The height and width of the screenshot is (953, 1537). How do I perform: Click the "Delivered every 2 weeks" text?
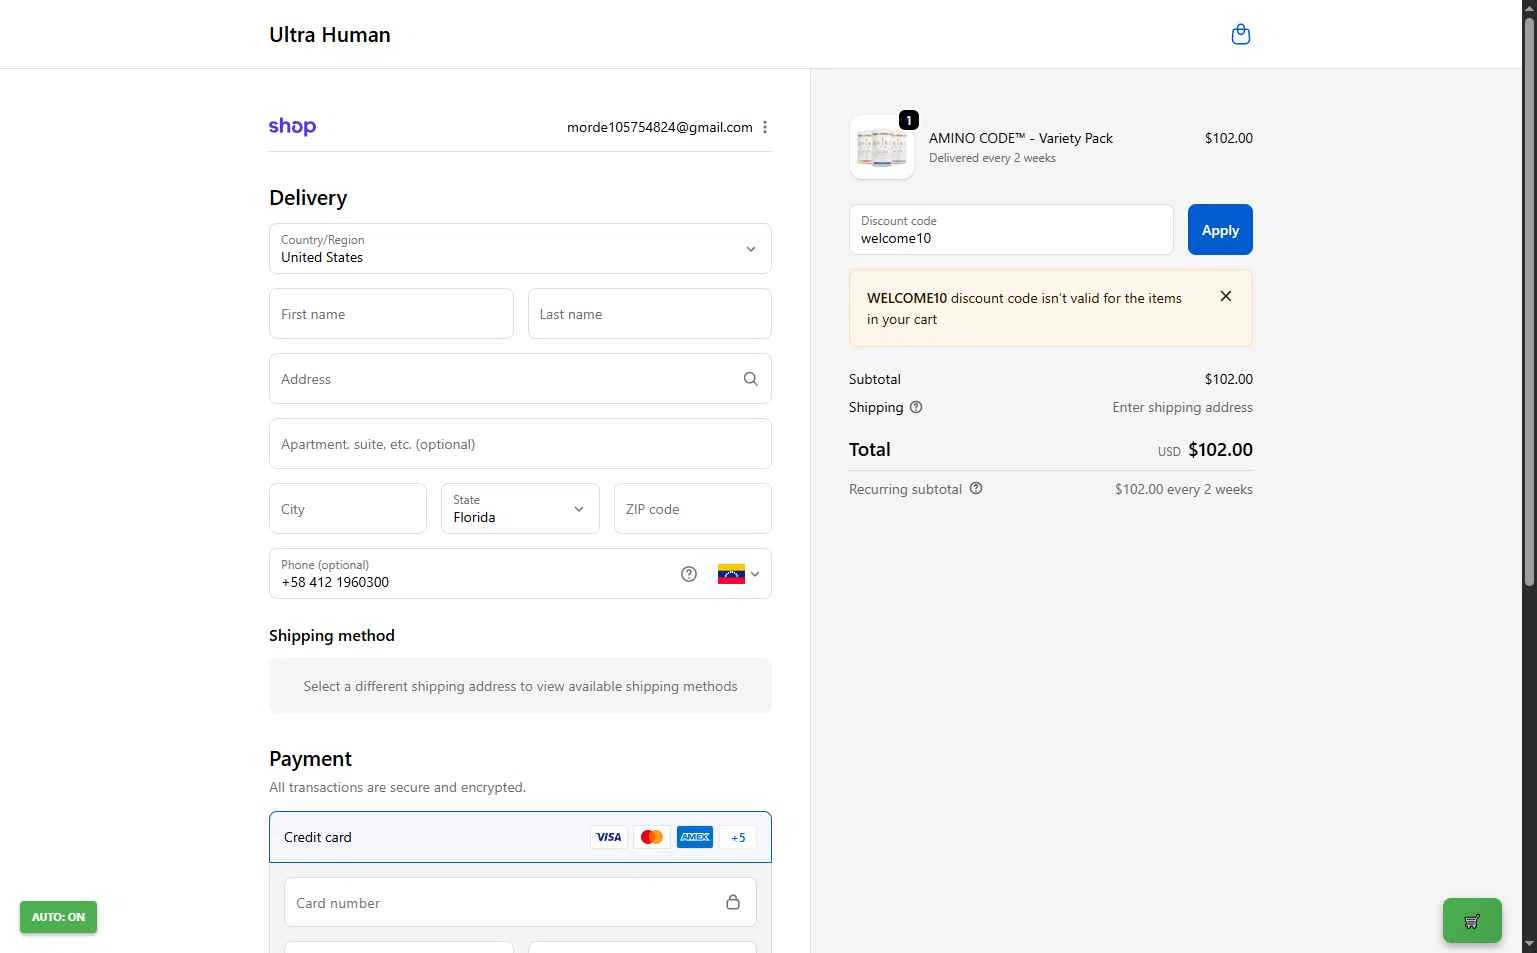pos(992,158)
